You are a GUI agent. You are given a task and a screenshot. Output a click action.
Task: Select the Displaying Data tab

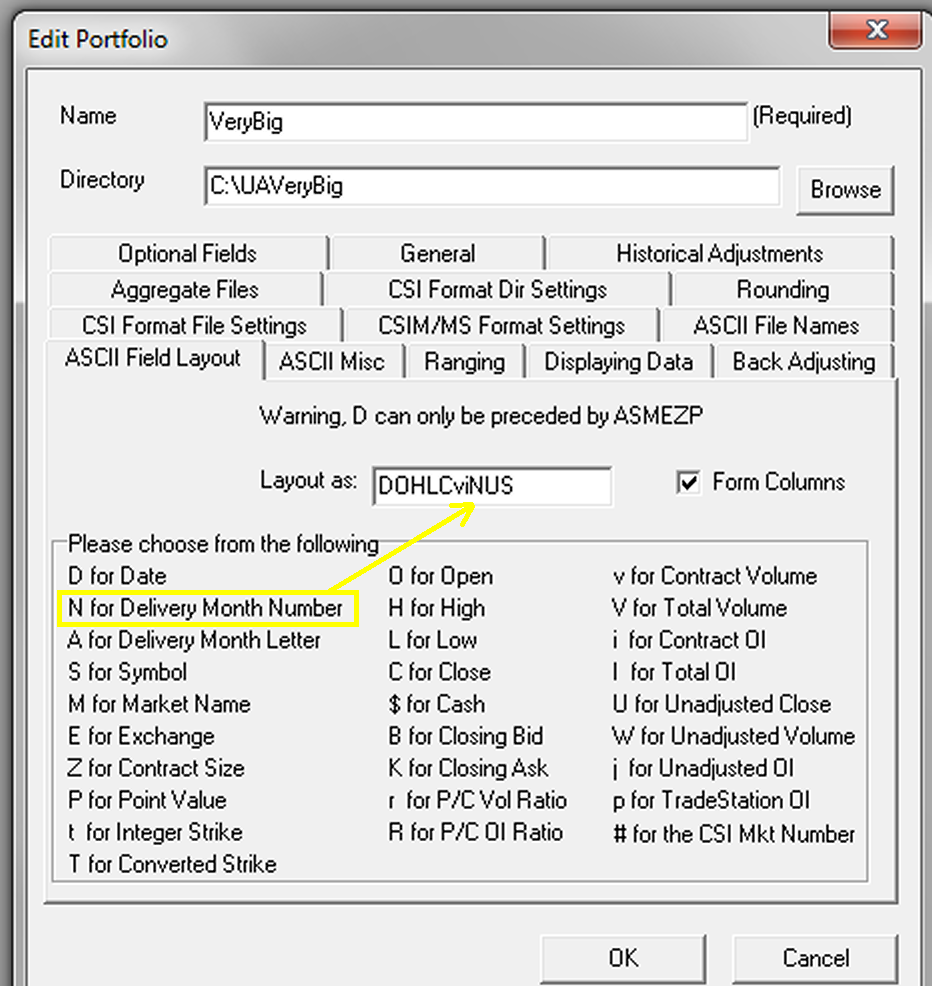point(618,361)
